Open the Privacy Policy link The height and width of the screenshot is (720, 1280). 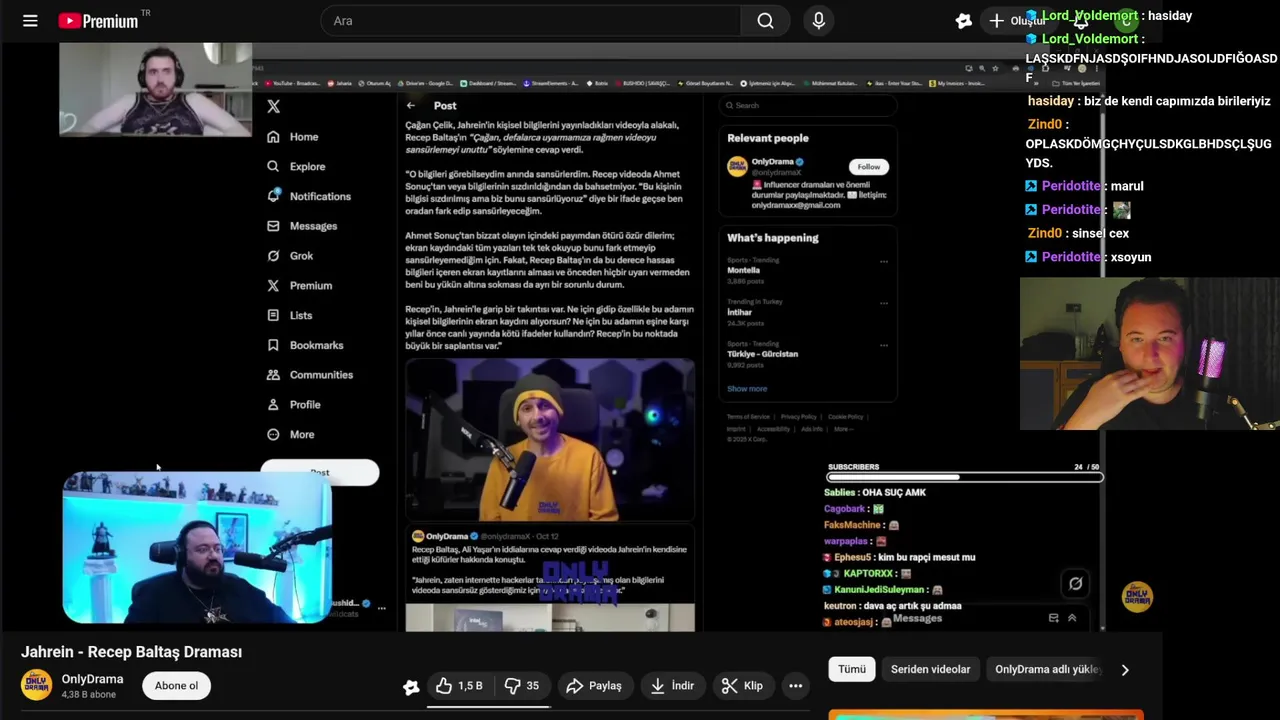pyautogui.click(x=799, y=417)
